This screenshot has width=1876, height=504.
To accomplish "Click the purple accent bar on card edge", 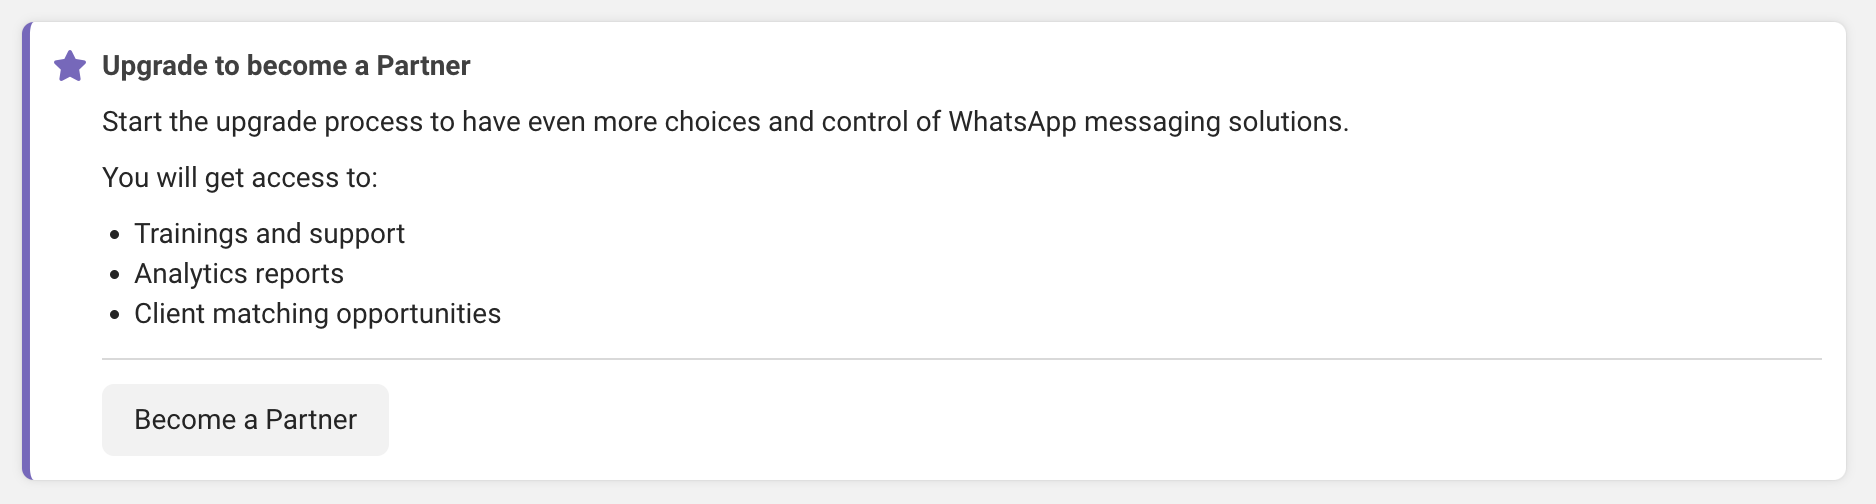I will 27,252.
